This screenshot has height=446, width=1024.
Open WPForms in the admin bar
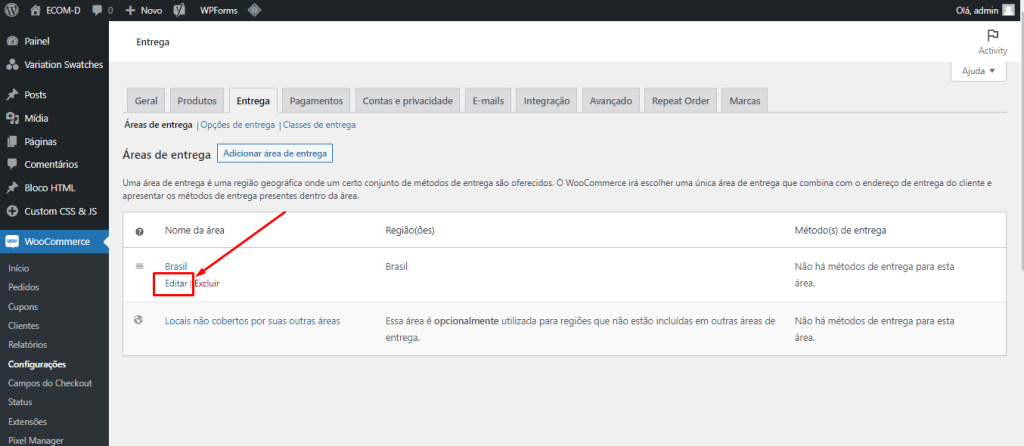(219, 10)
